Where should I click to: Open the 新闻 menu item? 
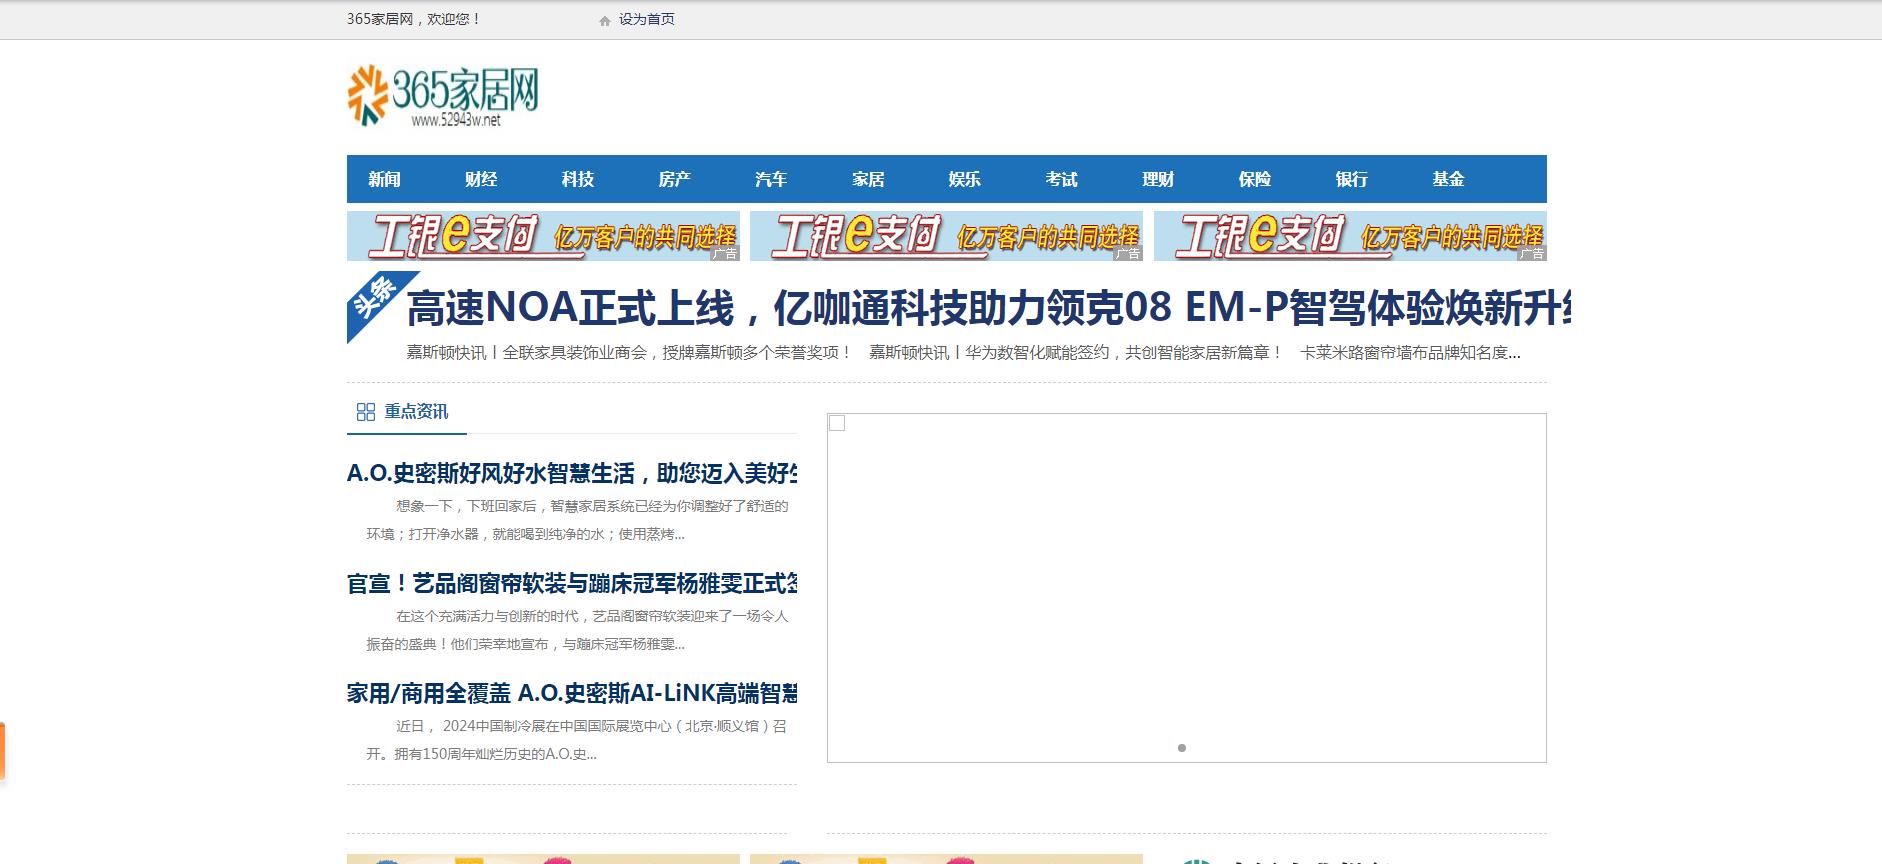(384, 179)
